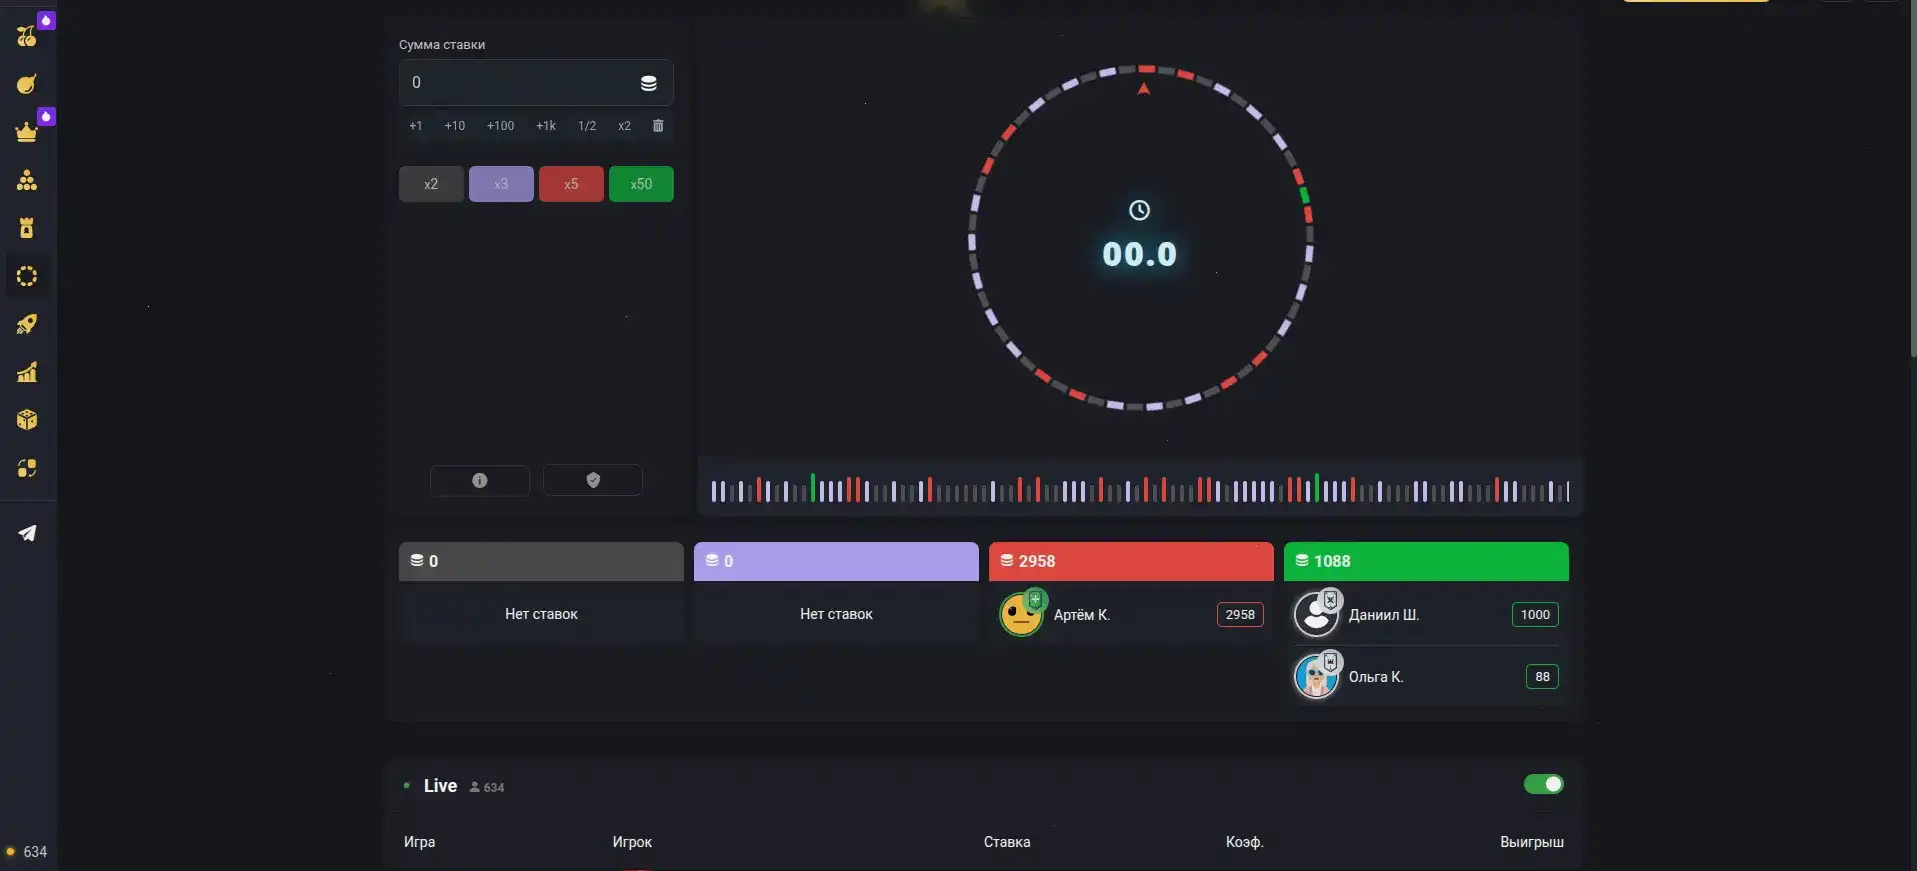Add +100 to the bet amount
This screenshot has height=871, width=1917.
500,126
